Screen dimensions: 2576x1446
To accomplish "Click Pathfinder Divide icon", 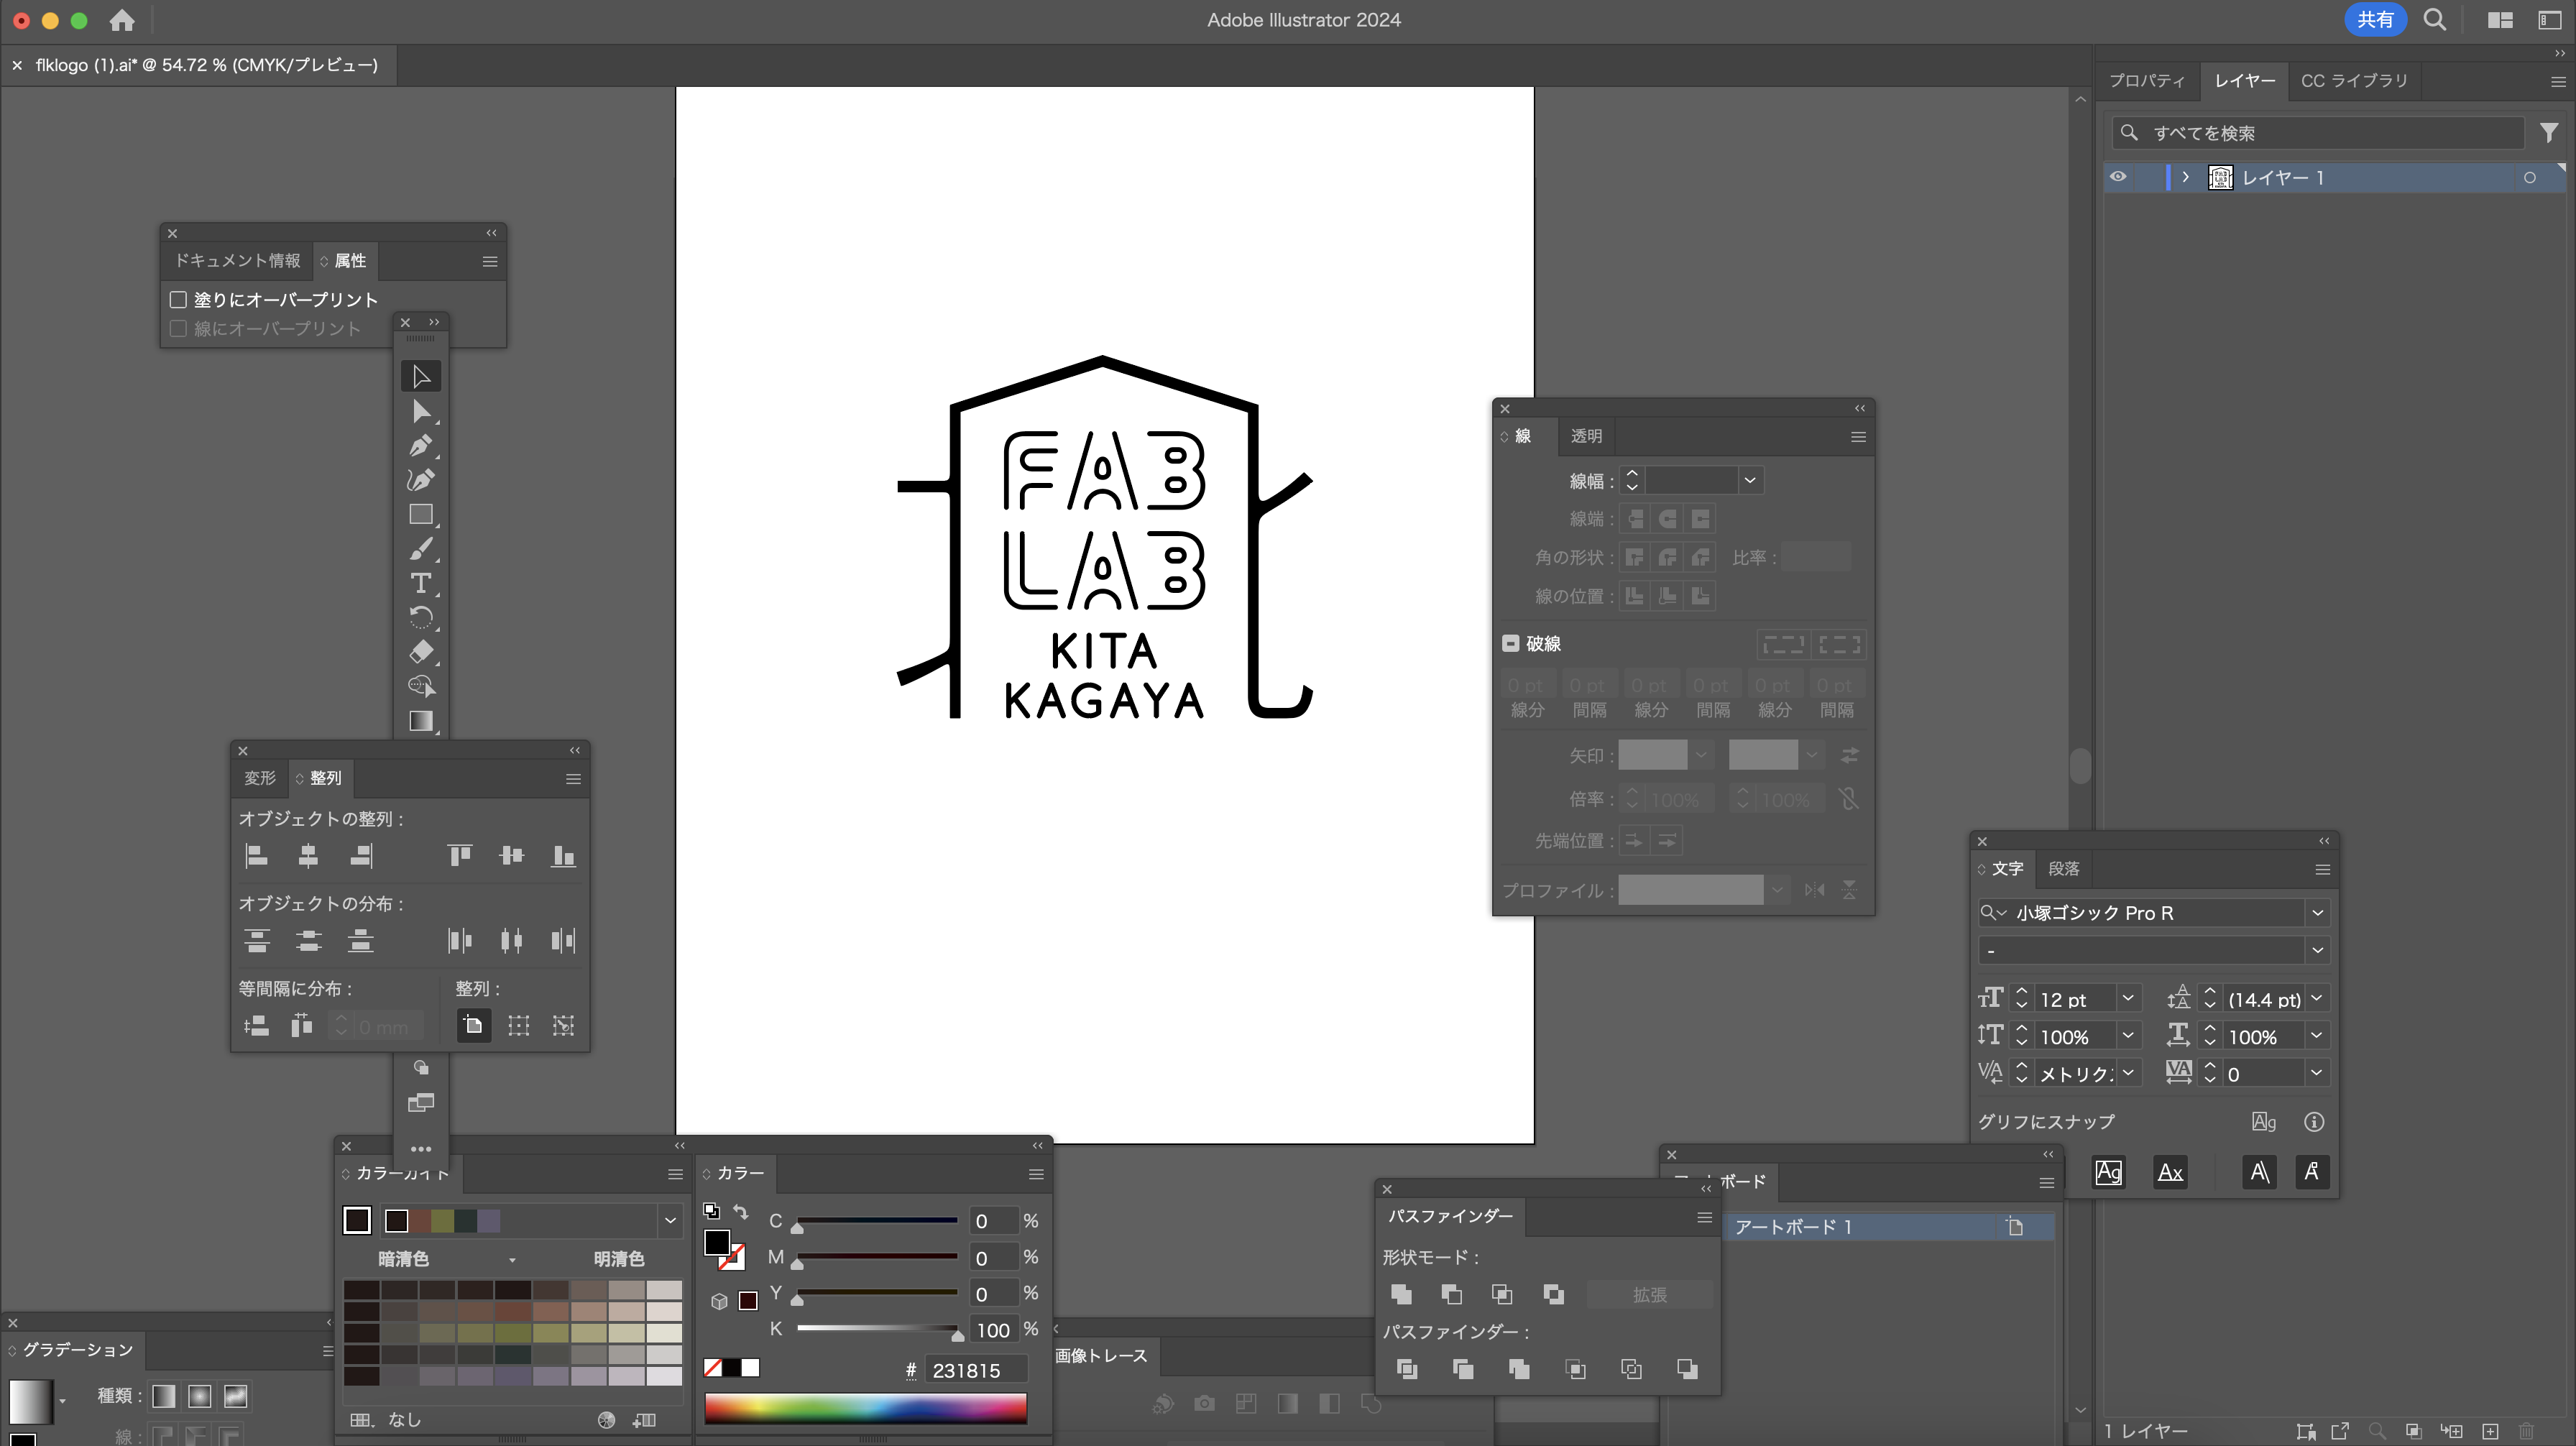I will [x=1407, y=1369].
